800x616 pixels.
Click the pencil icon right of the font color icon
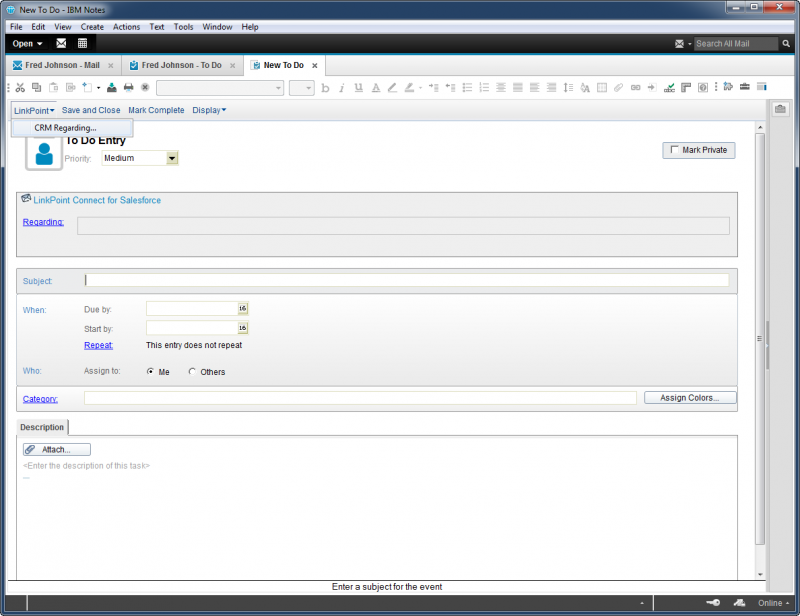tap(392, 88)
